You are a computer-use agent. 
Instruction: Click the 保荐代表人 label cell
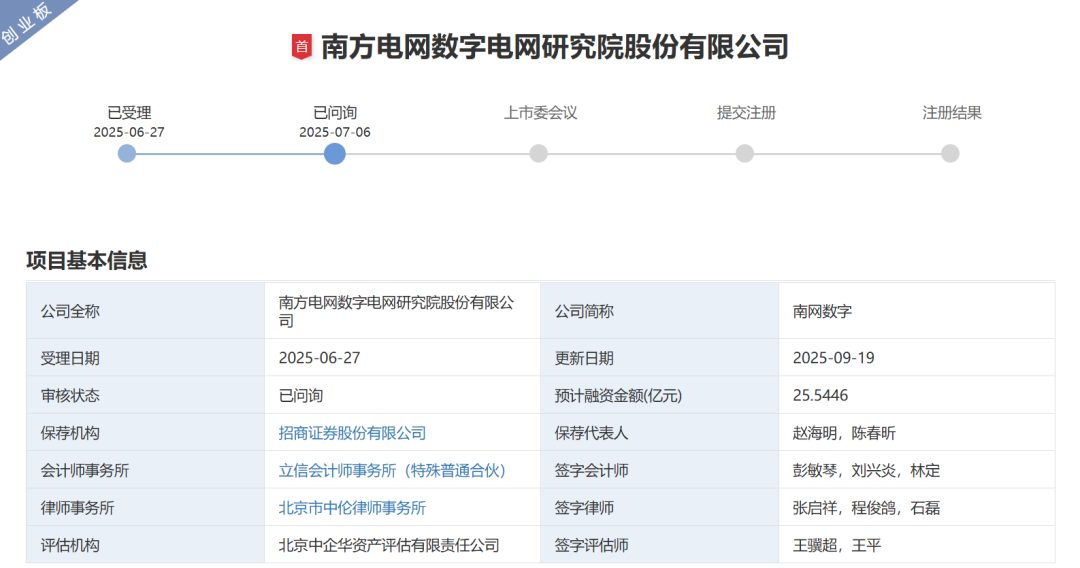(660, 433)
